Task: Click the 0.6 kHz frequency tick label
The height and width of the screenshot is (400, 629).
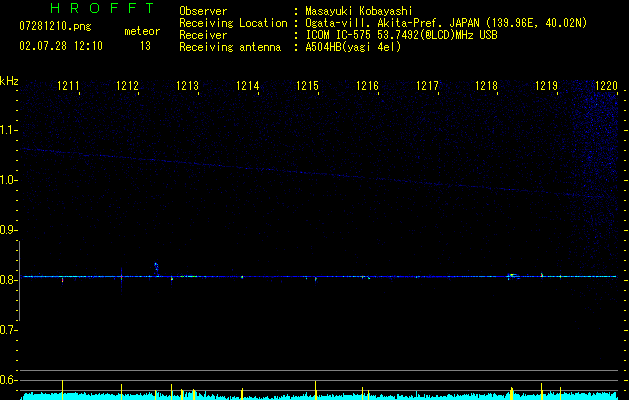Action: click(x=8, y=380)
